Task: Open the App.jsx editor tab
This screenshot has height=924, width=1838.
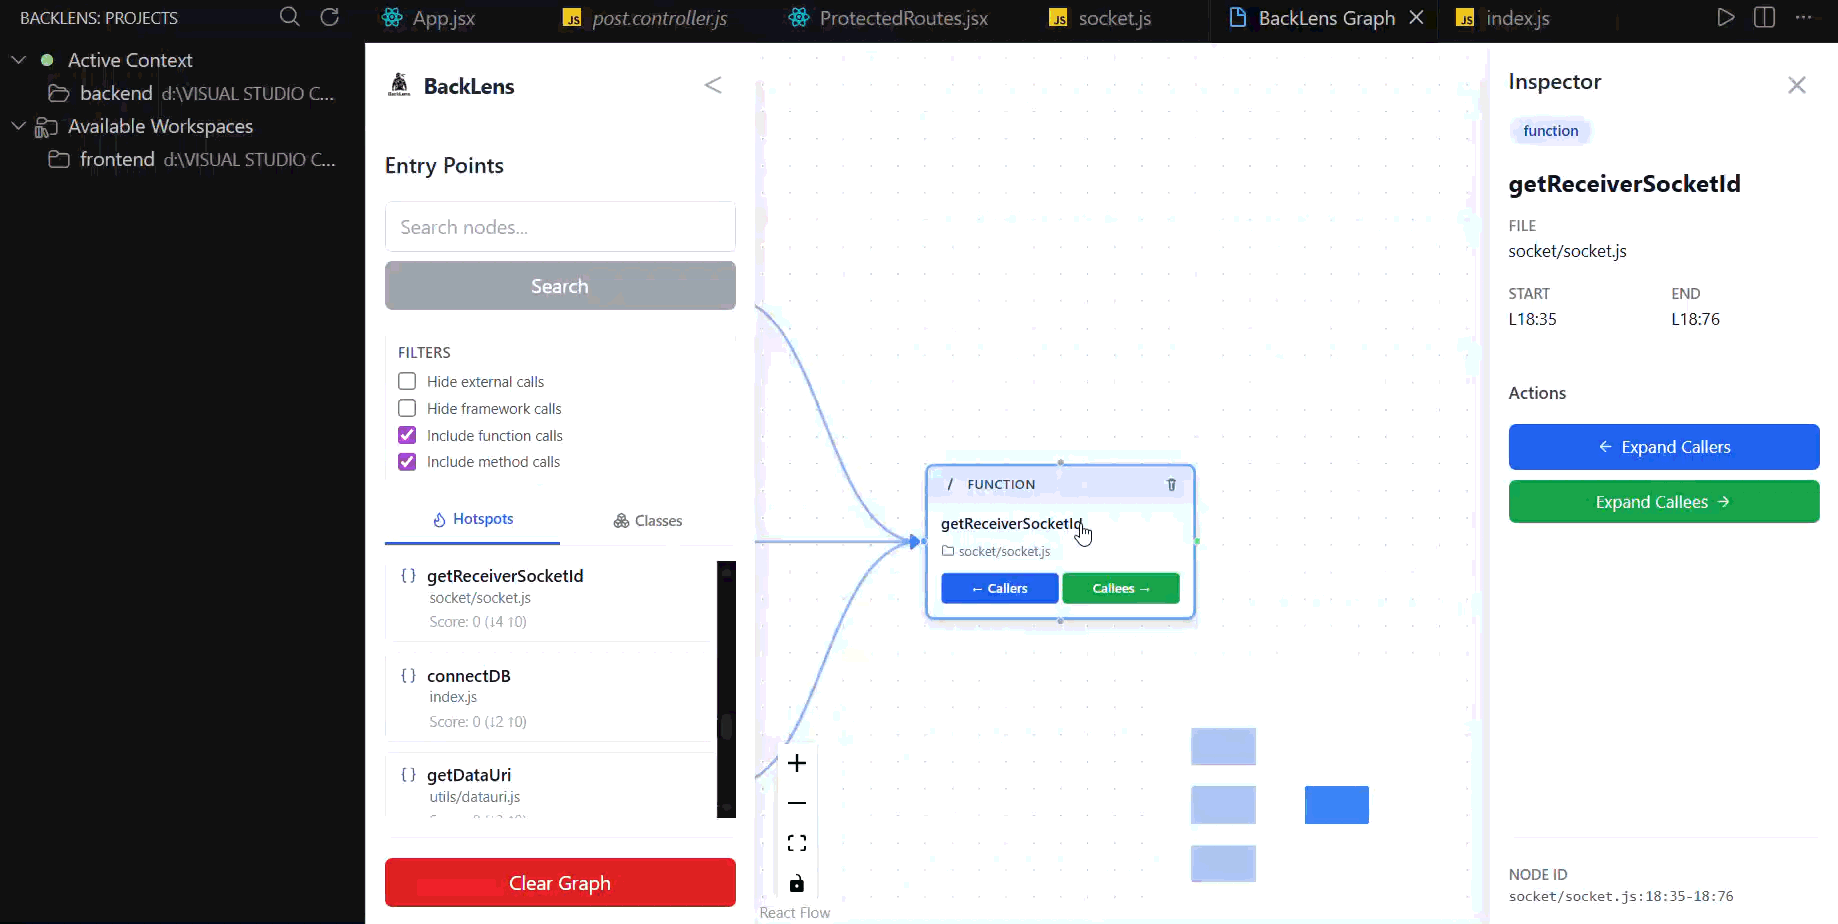Action: [430, 18]
